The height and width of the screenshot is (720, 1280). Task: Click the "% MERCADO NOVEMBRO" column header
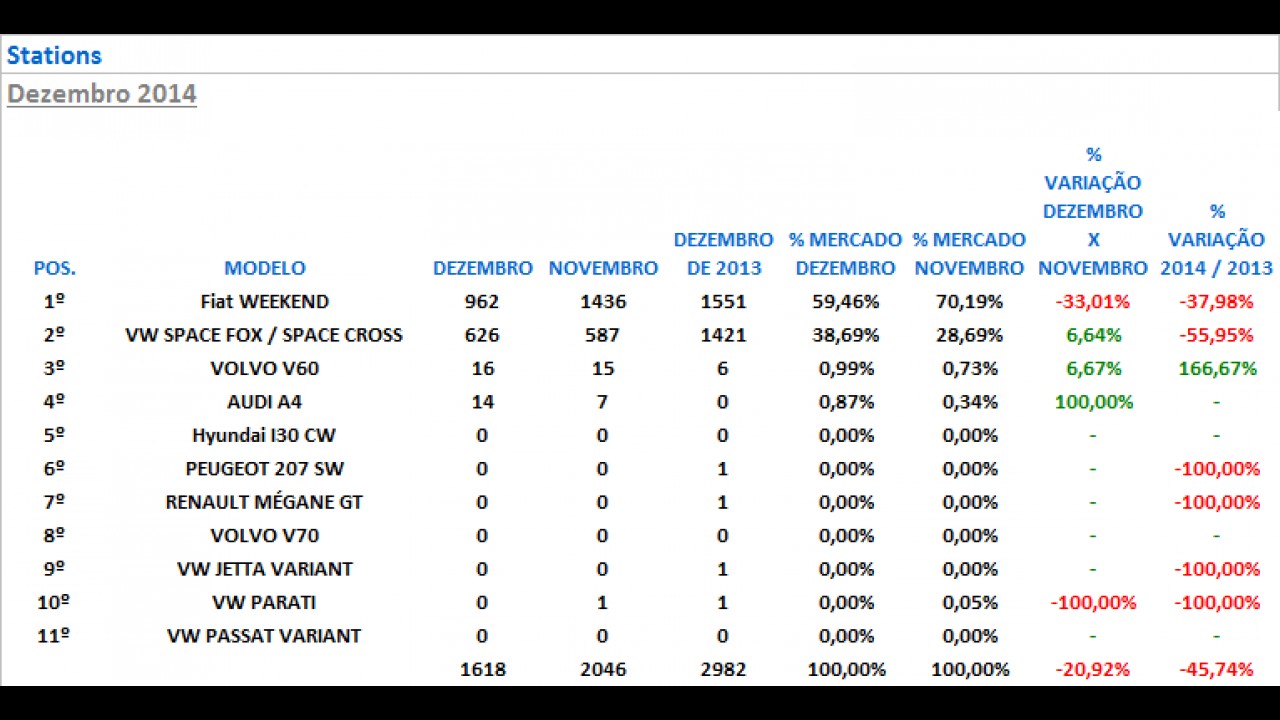click(x=968, y=254)
